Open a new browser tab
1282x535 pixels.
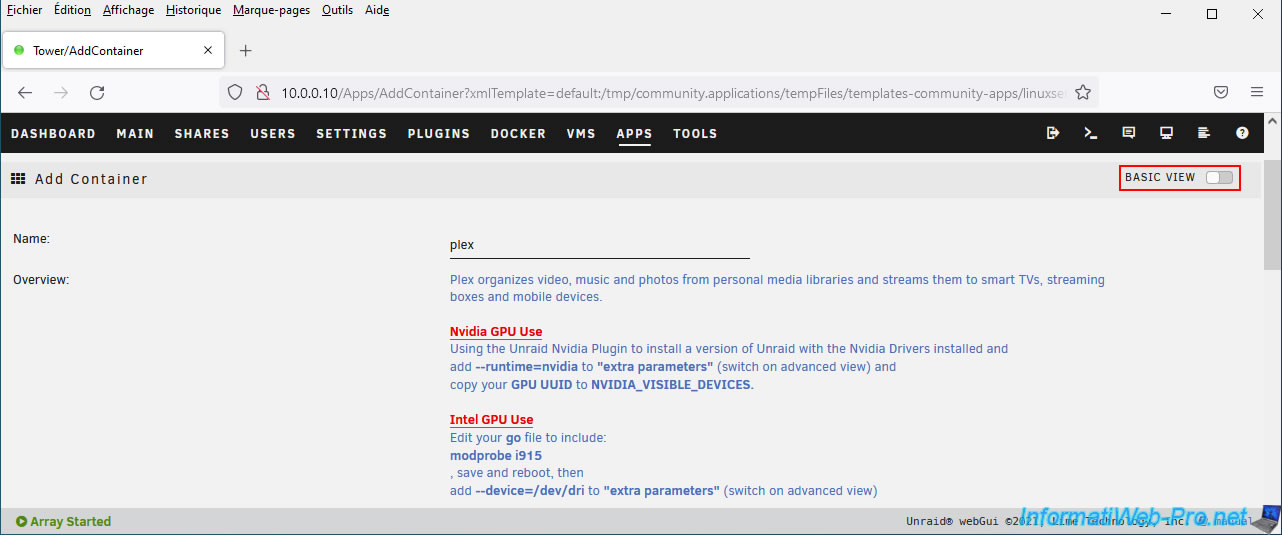(x=246, y=51)
